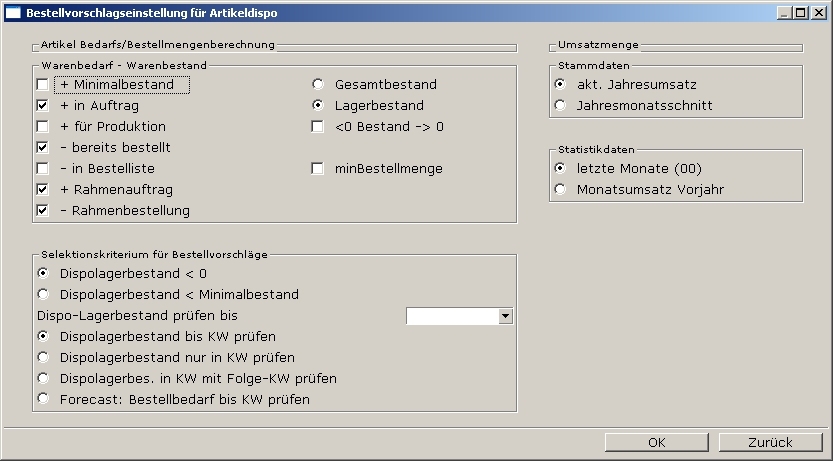
Task: Choose 'Dispolagerbestand nur in KW prüfen'
Action: [43, 357]
